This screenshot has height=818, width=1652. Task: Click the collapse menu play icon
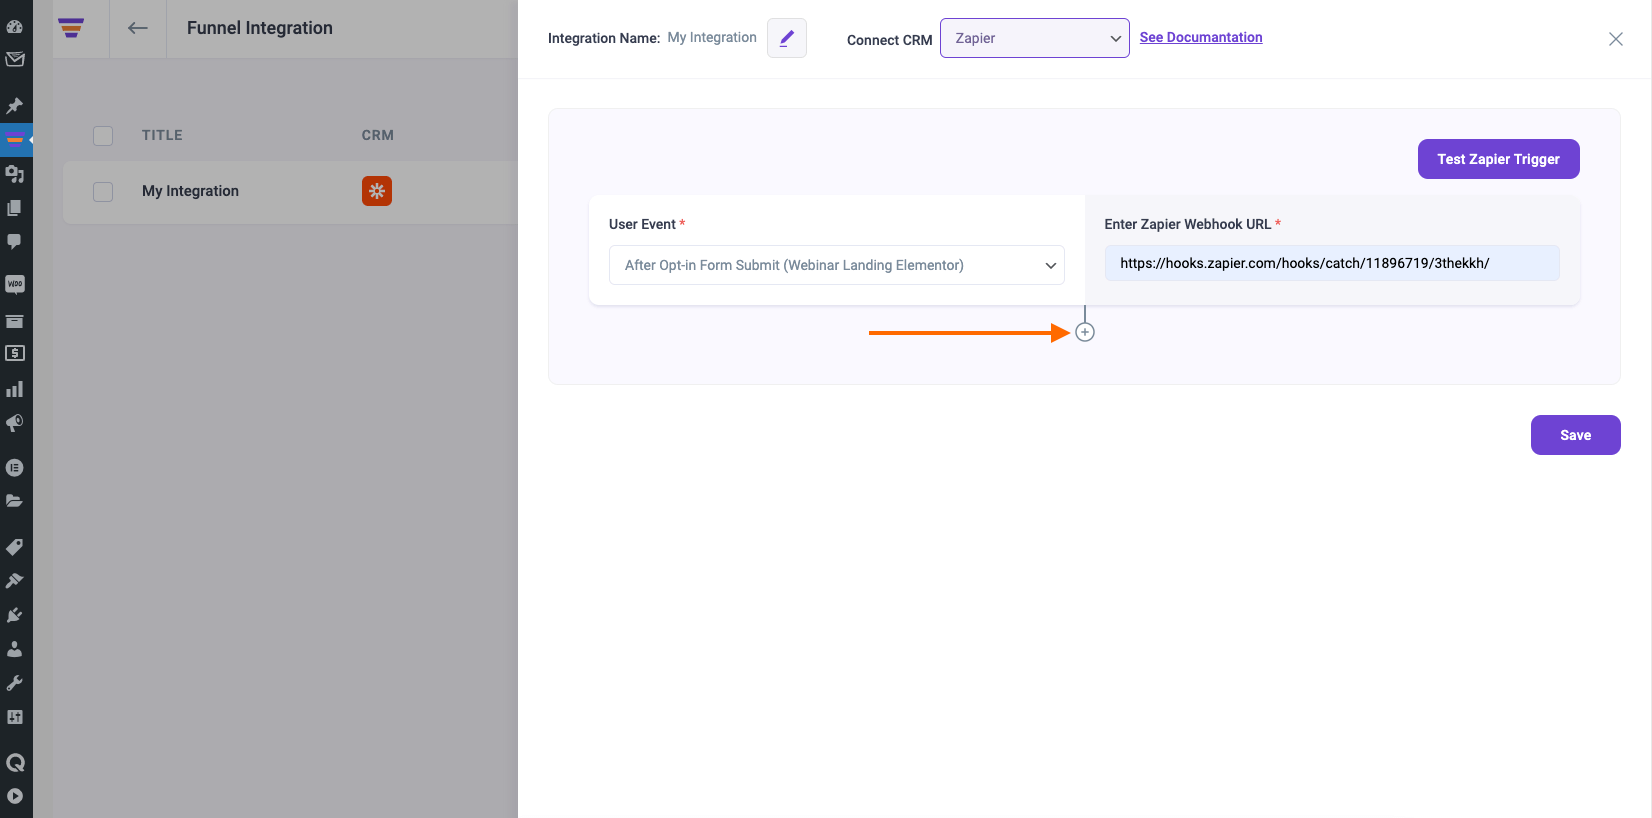pyautogui.click(x=15, y=797)
